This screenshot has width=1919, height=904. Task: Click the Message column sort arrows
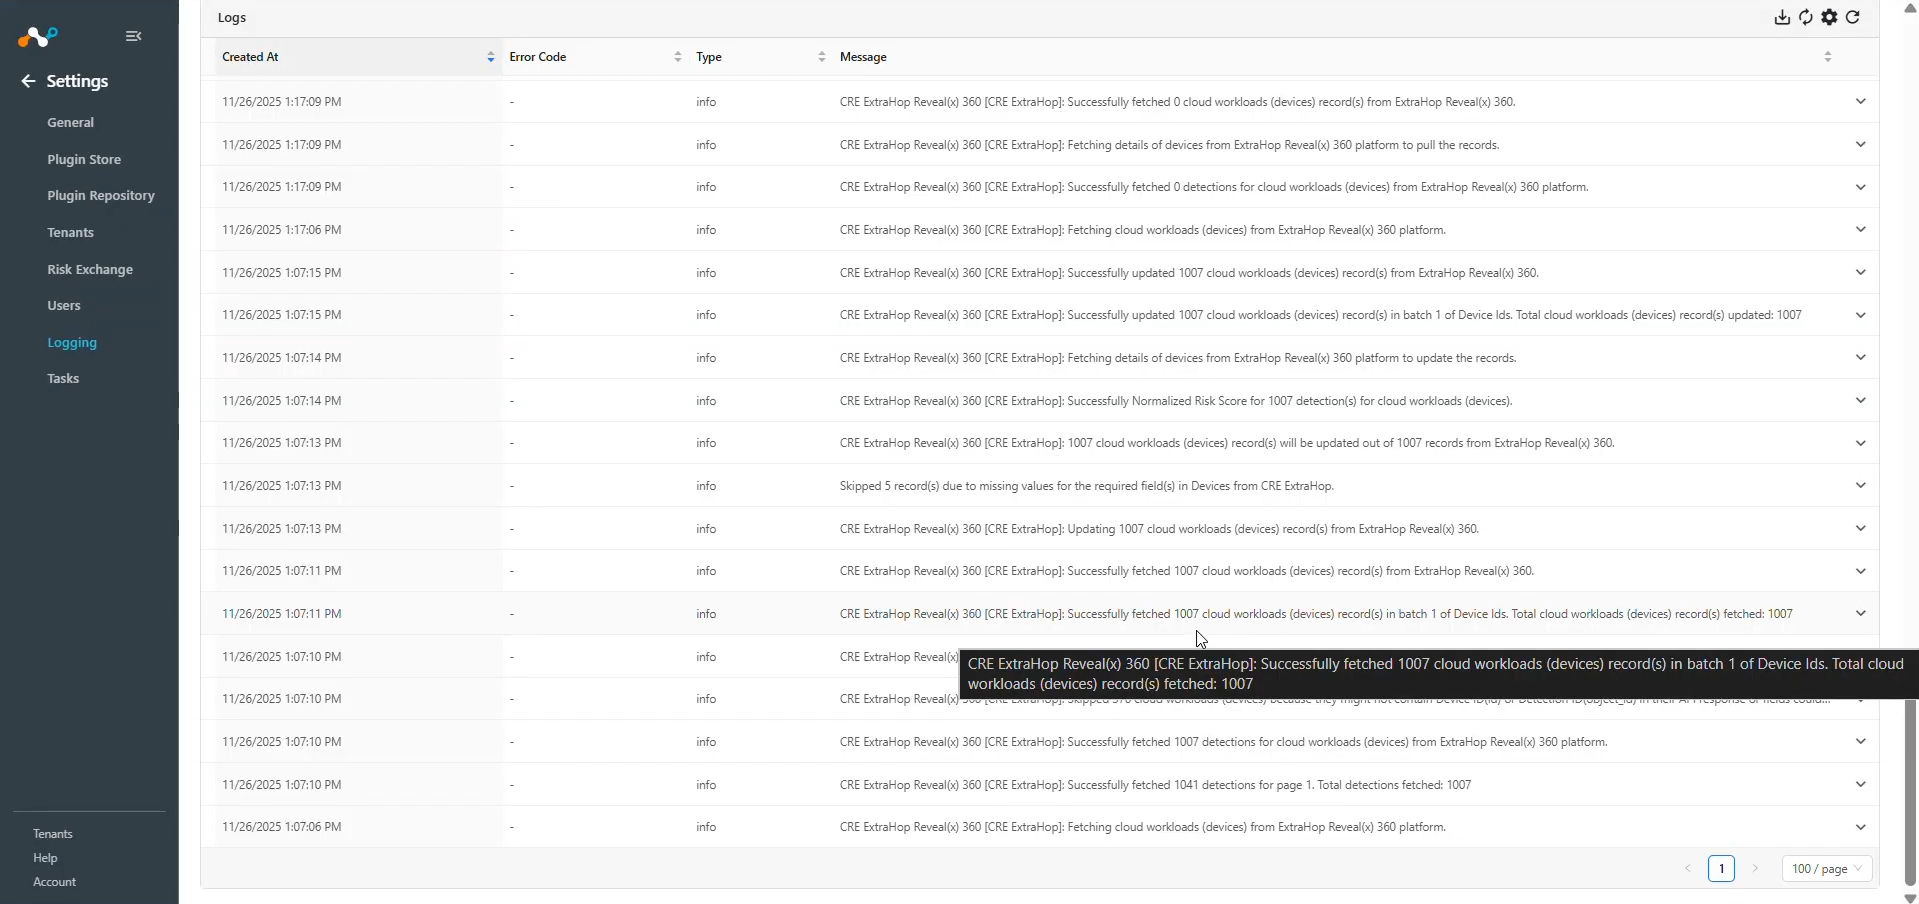pyautogui.click(x=1828, y=57)
